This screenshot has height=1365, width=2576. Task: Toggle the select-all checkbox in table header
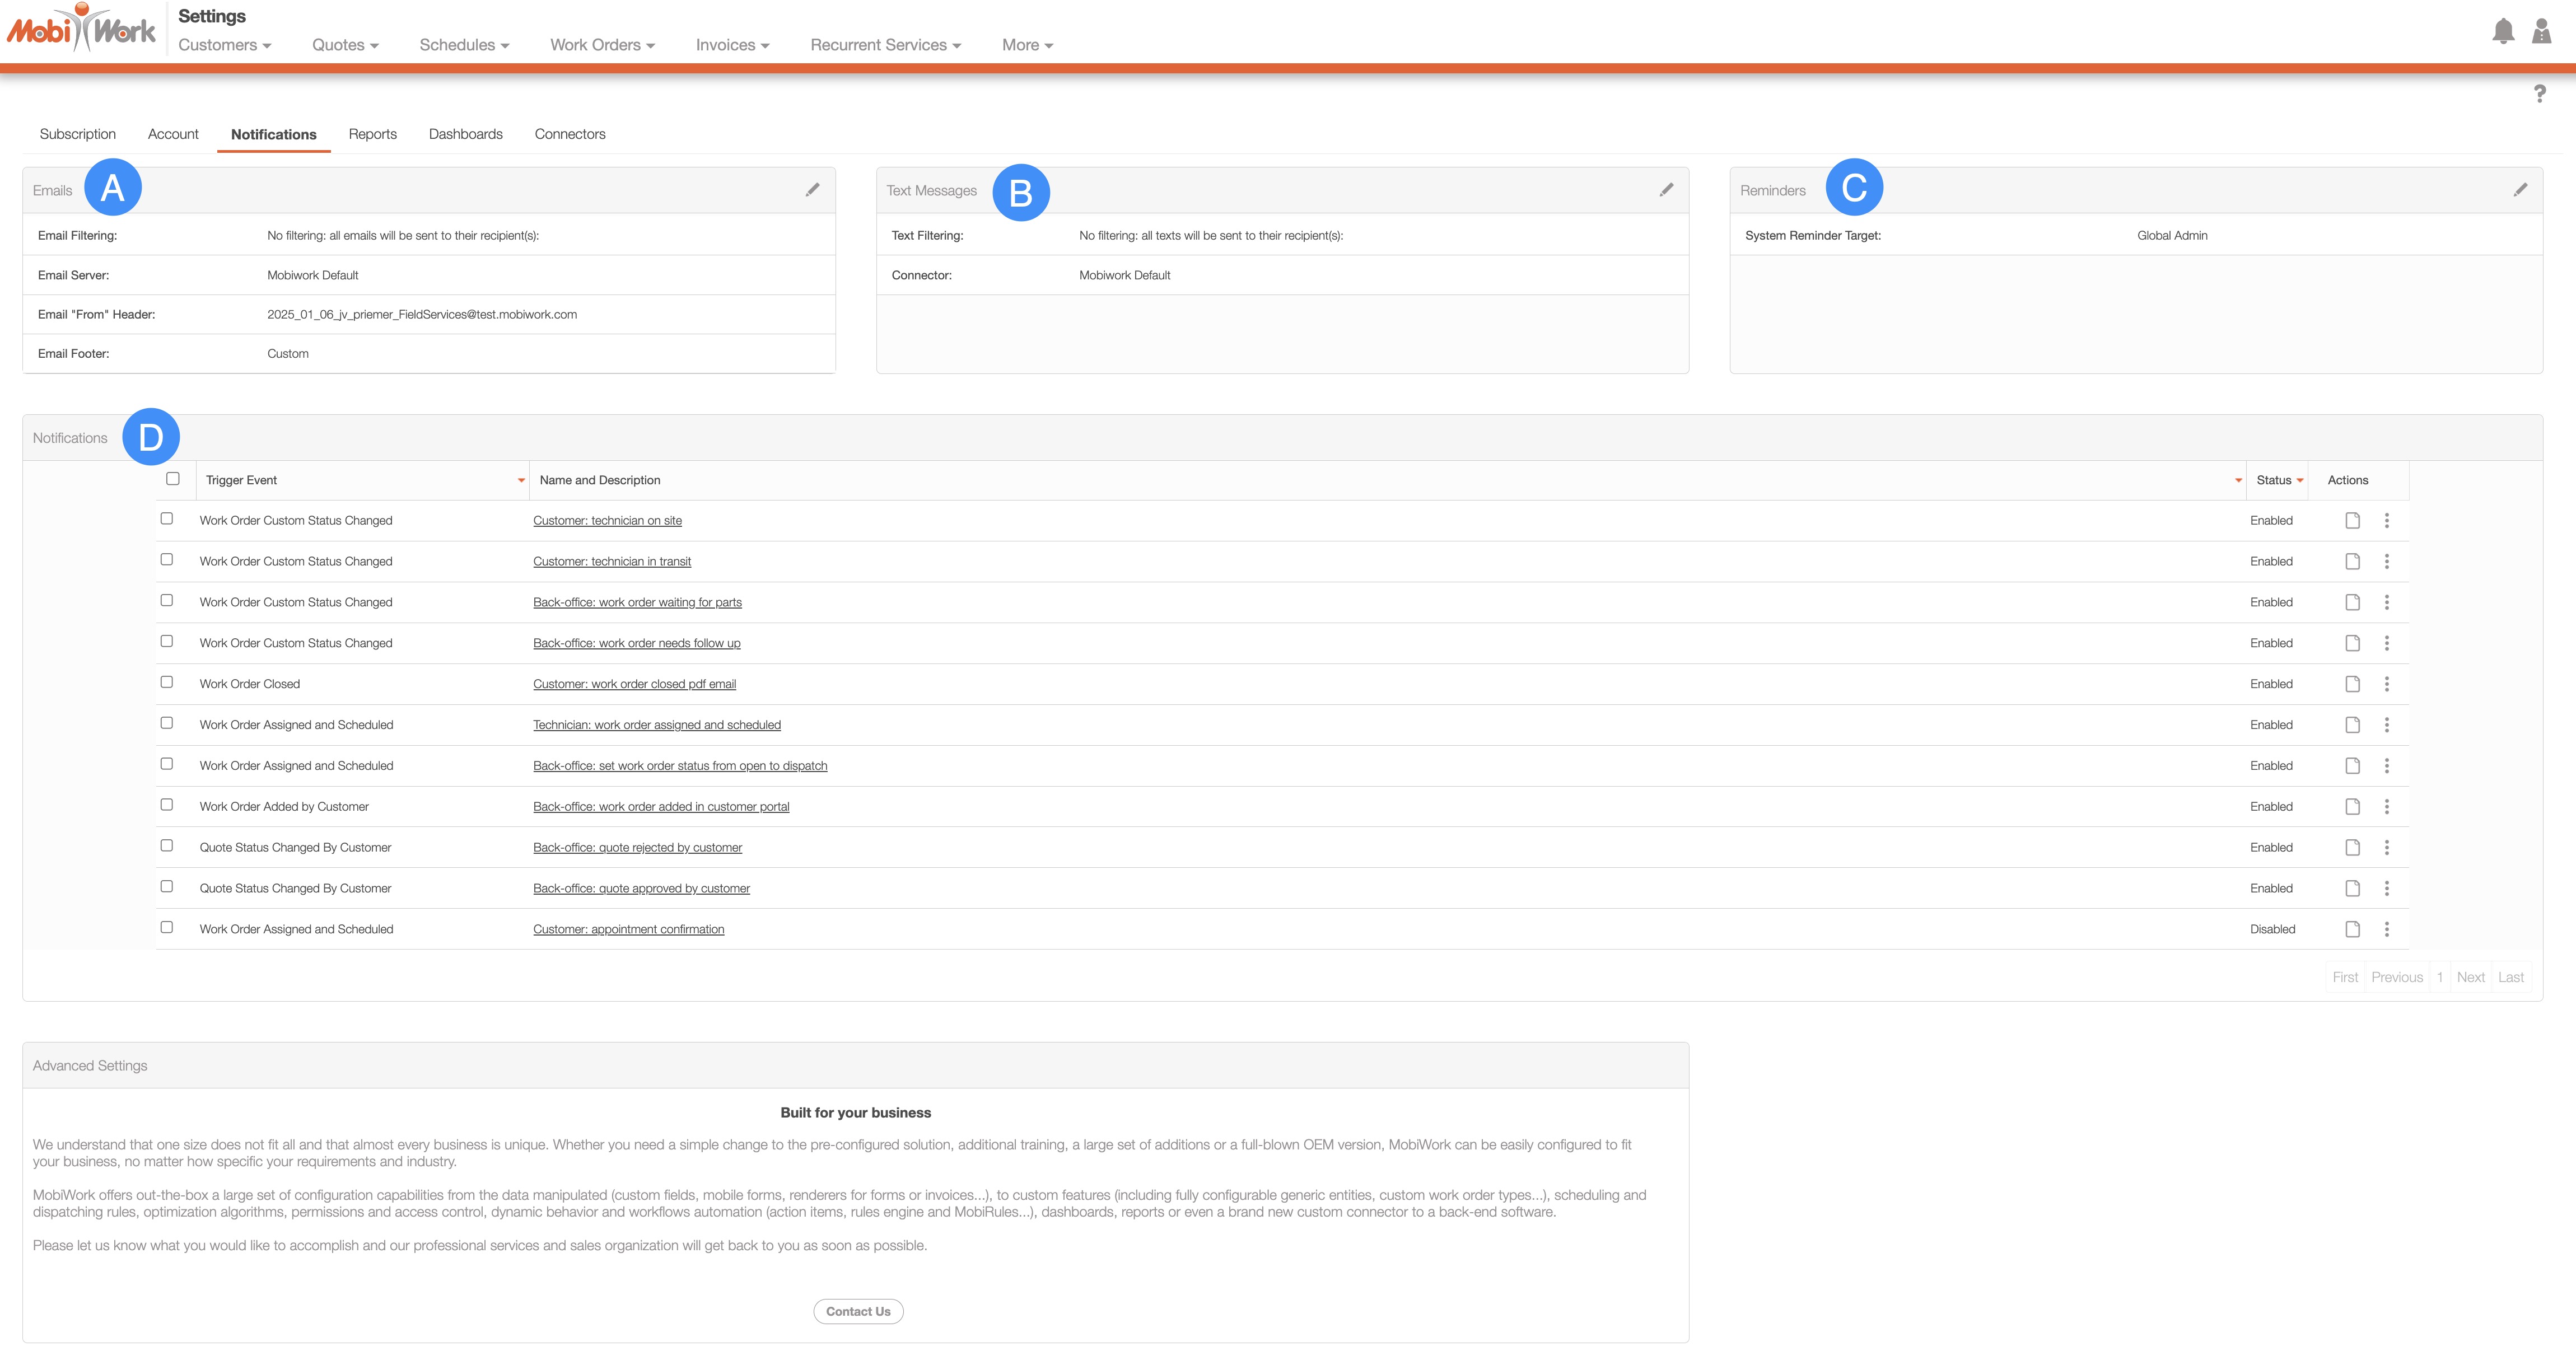(x=173, y=479)
